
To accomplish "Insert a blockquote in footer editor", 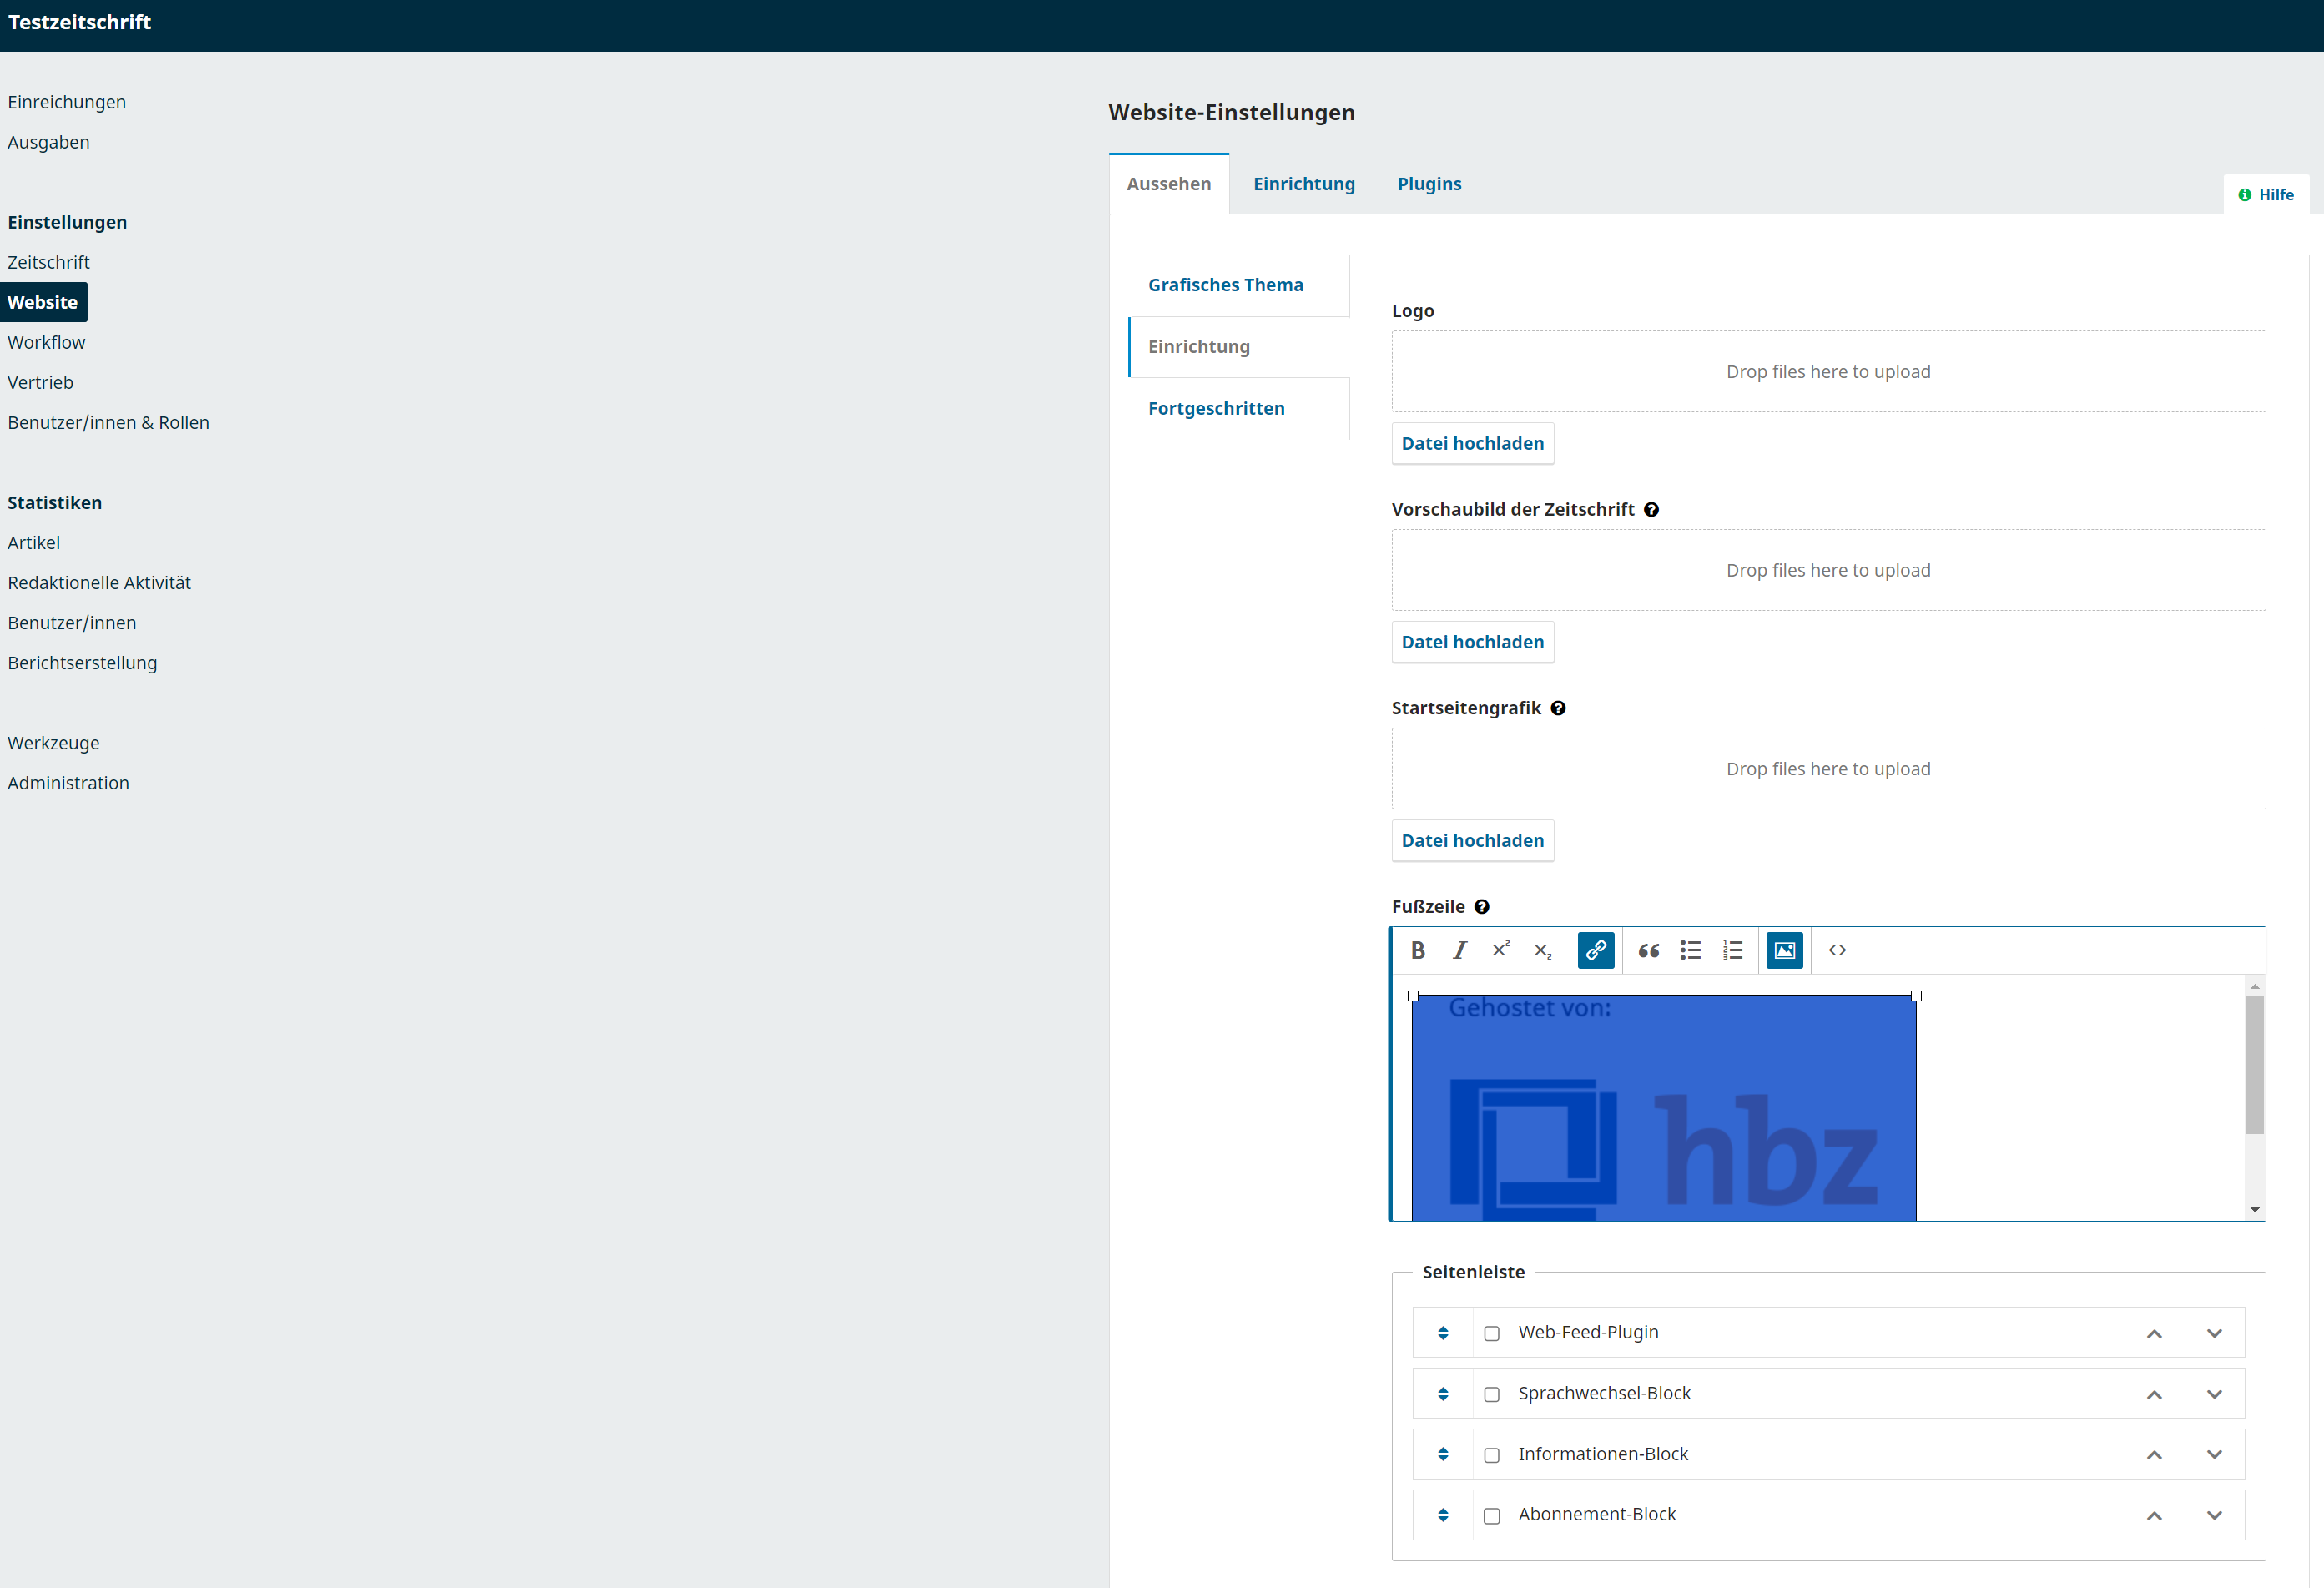I will click(x=1648, y=950).
